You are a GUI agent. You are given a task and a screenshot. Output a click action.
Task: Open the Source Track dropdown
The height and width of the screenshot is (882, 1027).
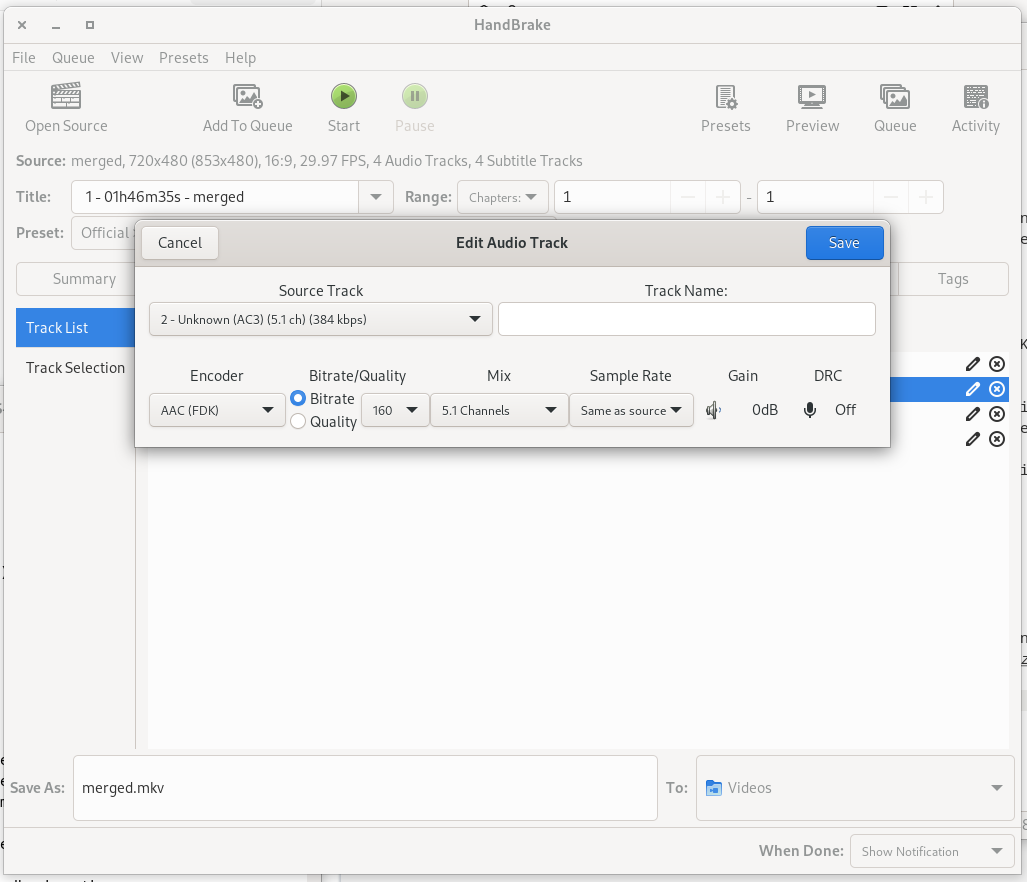(320, 320)
